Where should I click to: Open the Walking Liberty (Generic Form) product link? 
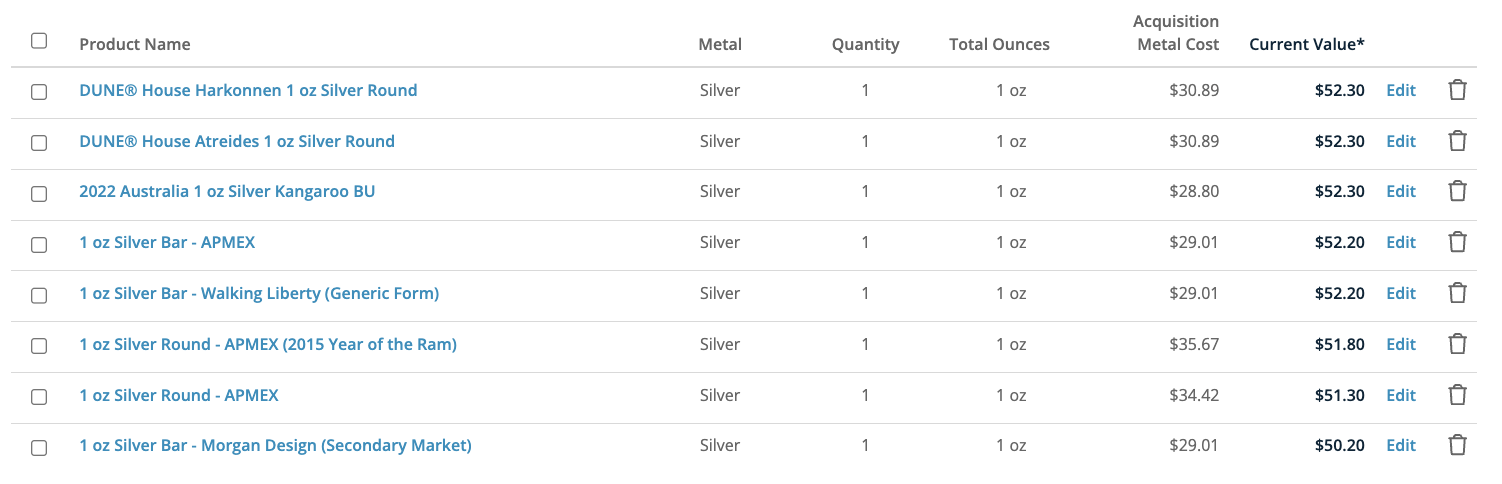coord(259,293)
